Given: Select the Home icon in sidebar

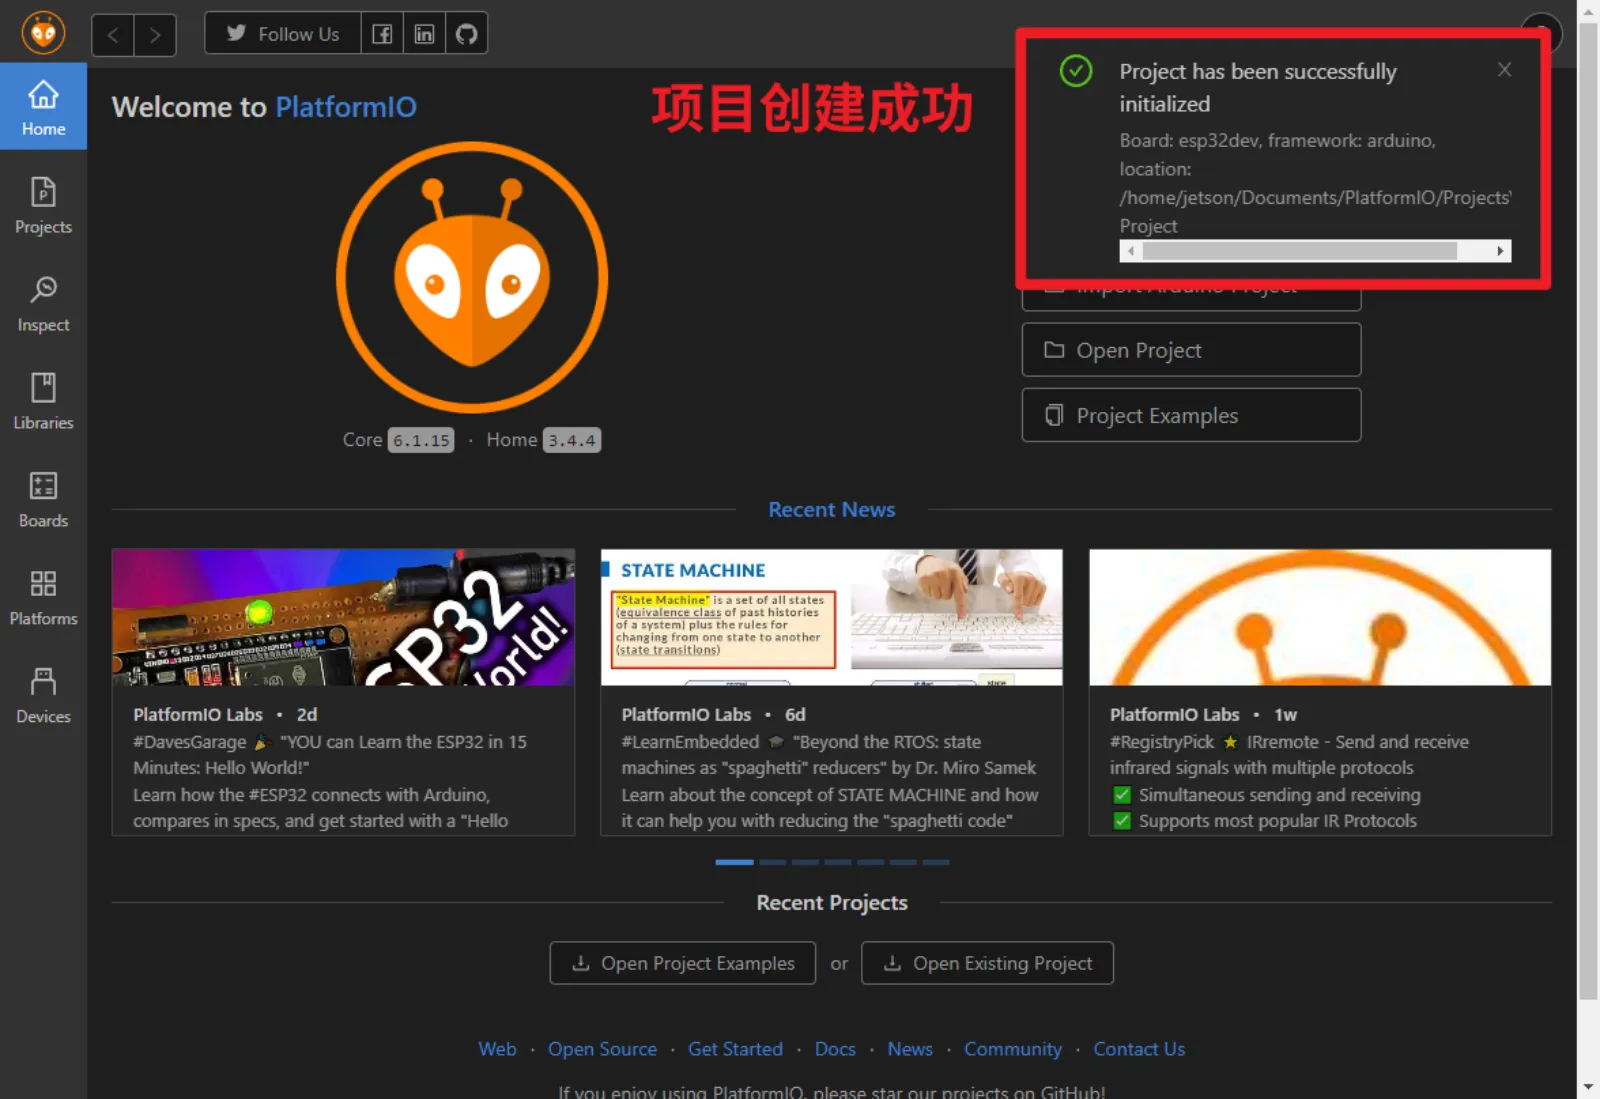Looking at the screenshot, I should (43, 106).
